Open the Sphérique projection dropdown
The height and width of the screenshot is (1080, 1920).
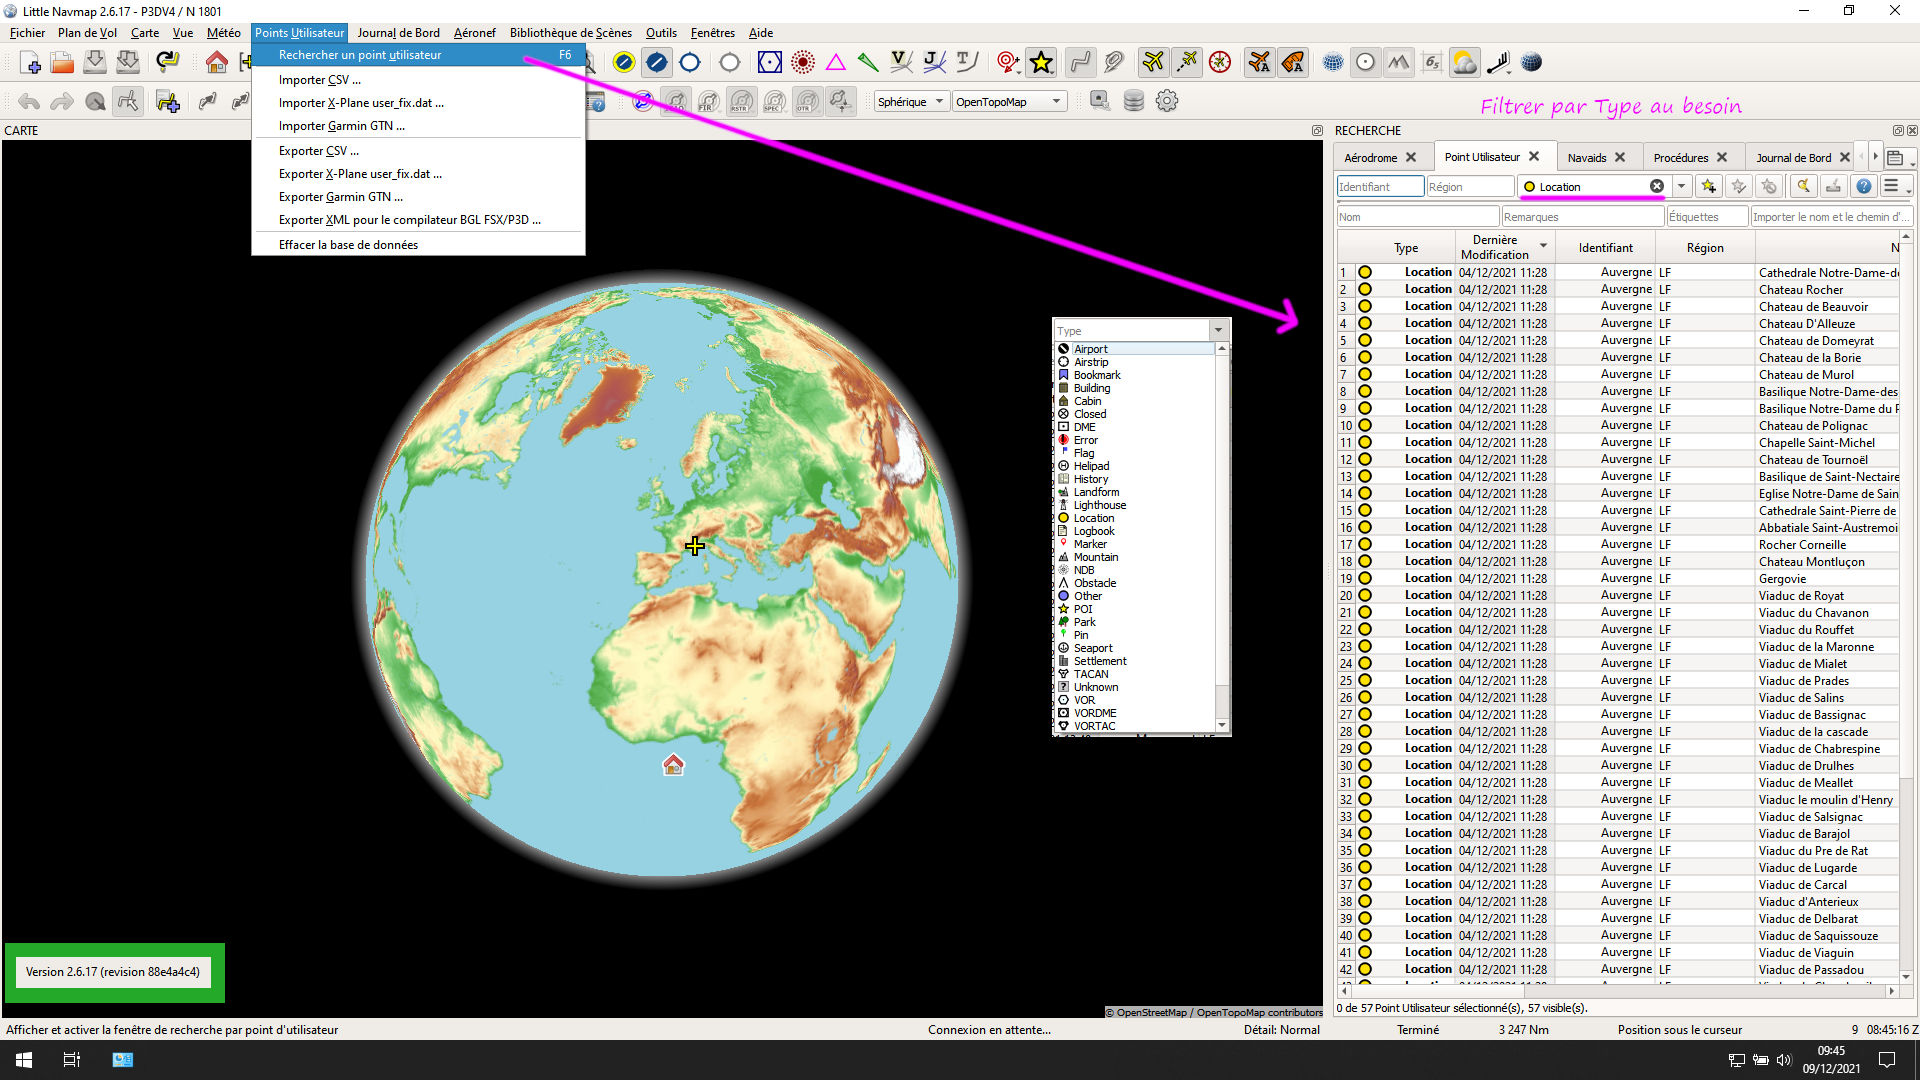pos(910,102)
